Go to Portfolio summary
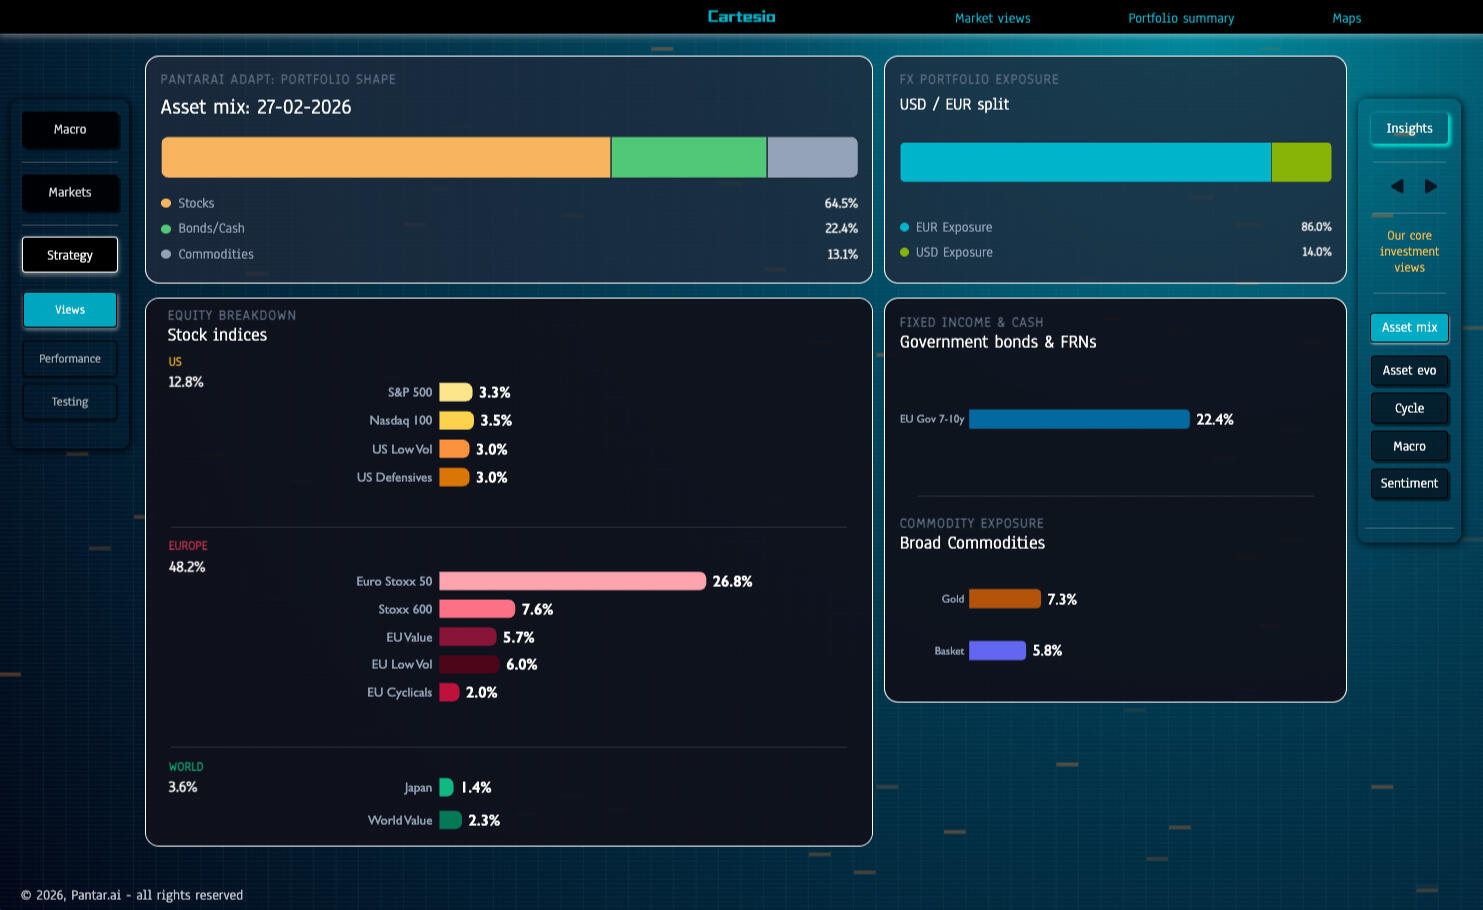 [1181, 18]
